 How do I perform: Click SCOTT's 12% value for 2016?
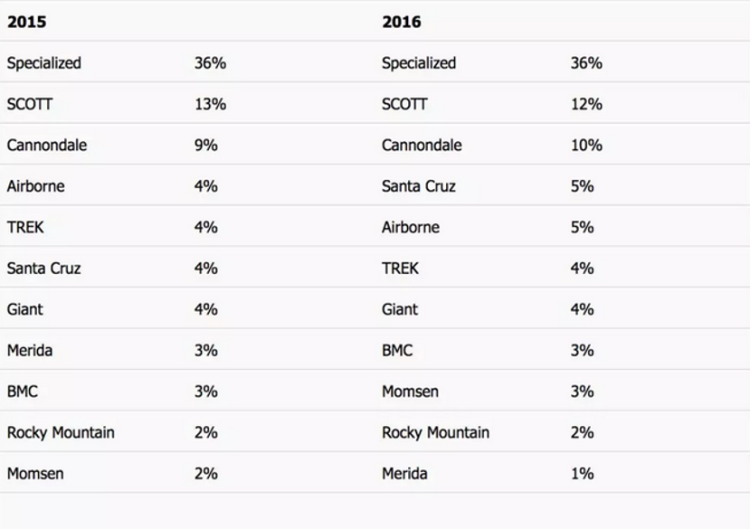coord(585,104)
